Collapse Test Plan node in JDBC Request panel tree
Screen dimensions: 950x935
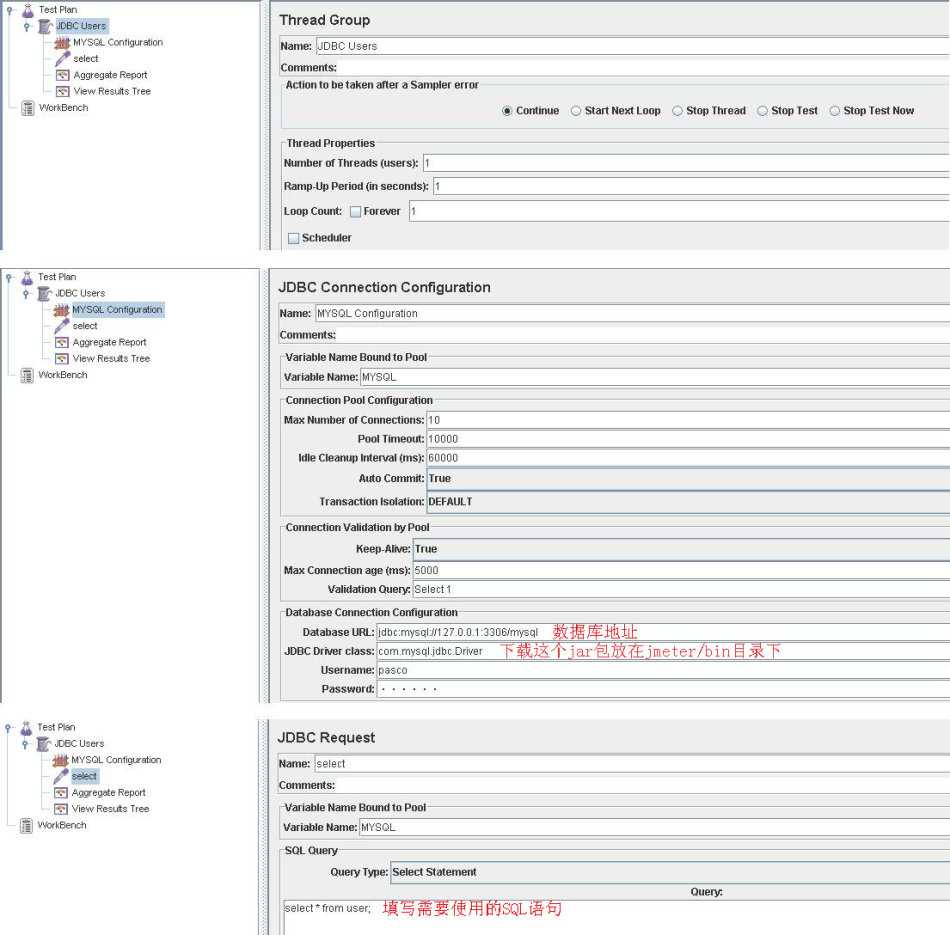[x=7, y=728]
